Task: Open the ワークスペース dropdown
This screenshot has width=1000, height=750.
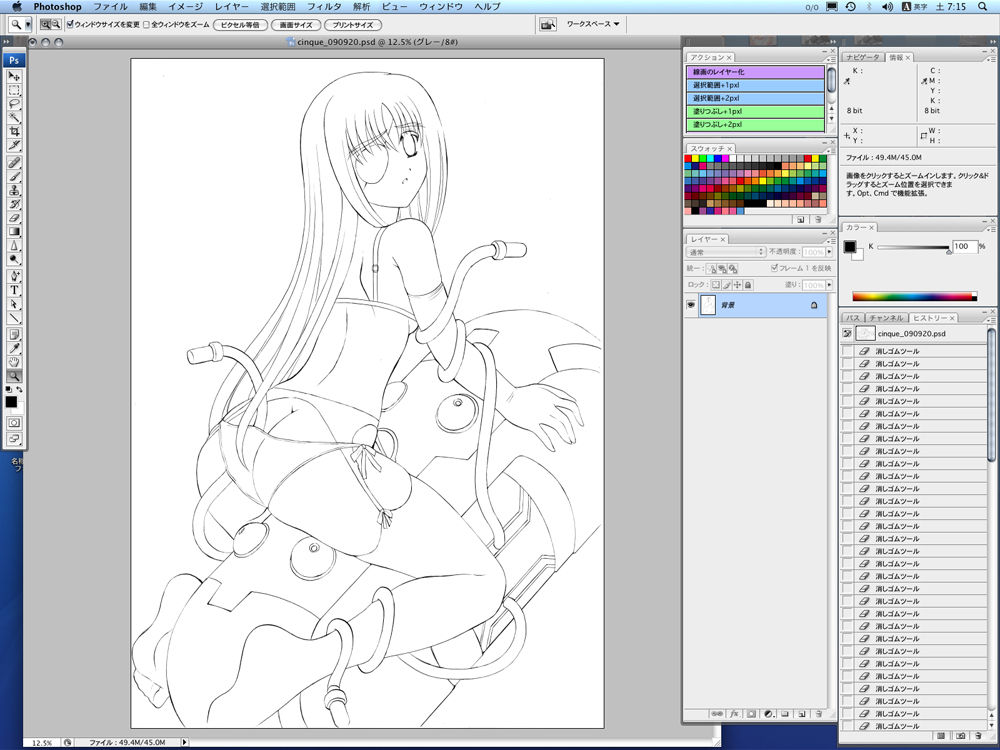Action: coord(593,24)
